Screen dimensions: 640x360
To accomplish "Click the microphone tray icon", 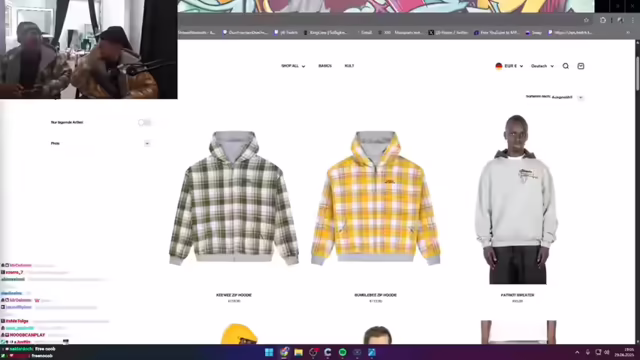I will 588,352.
